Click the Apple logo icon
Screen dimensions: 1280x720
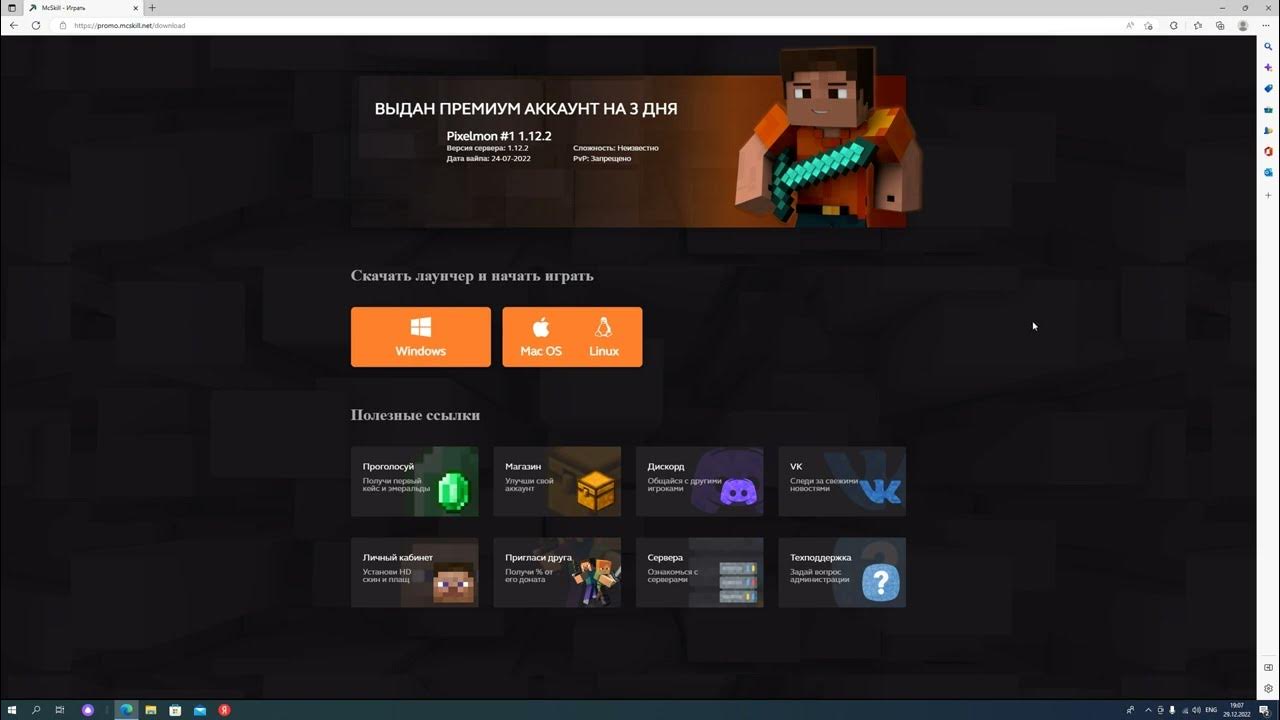pyautogui.click(x=541, y=327)
